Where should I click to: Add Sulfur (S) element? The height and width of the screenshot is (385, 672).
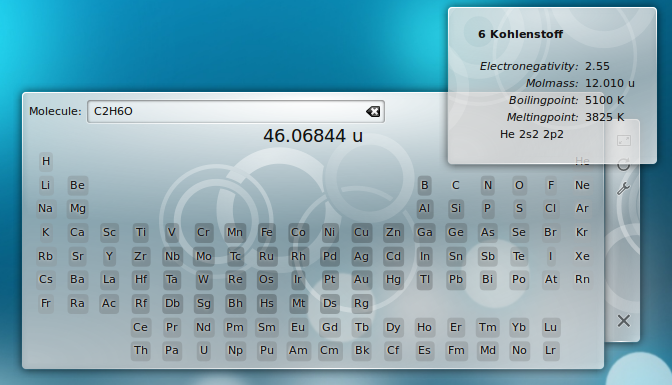point(519,208)
